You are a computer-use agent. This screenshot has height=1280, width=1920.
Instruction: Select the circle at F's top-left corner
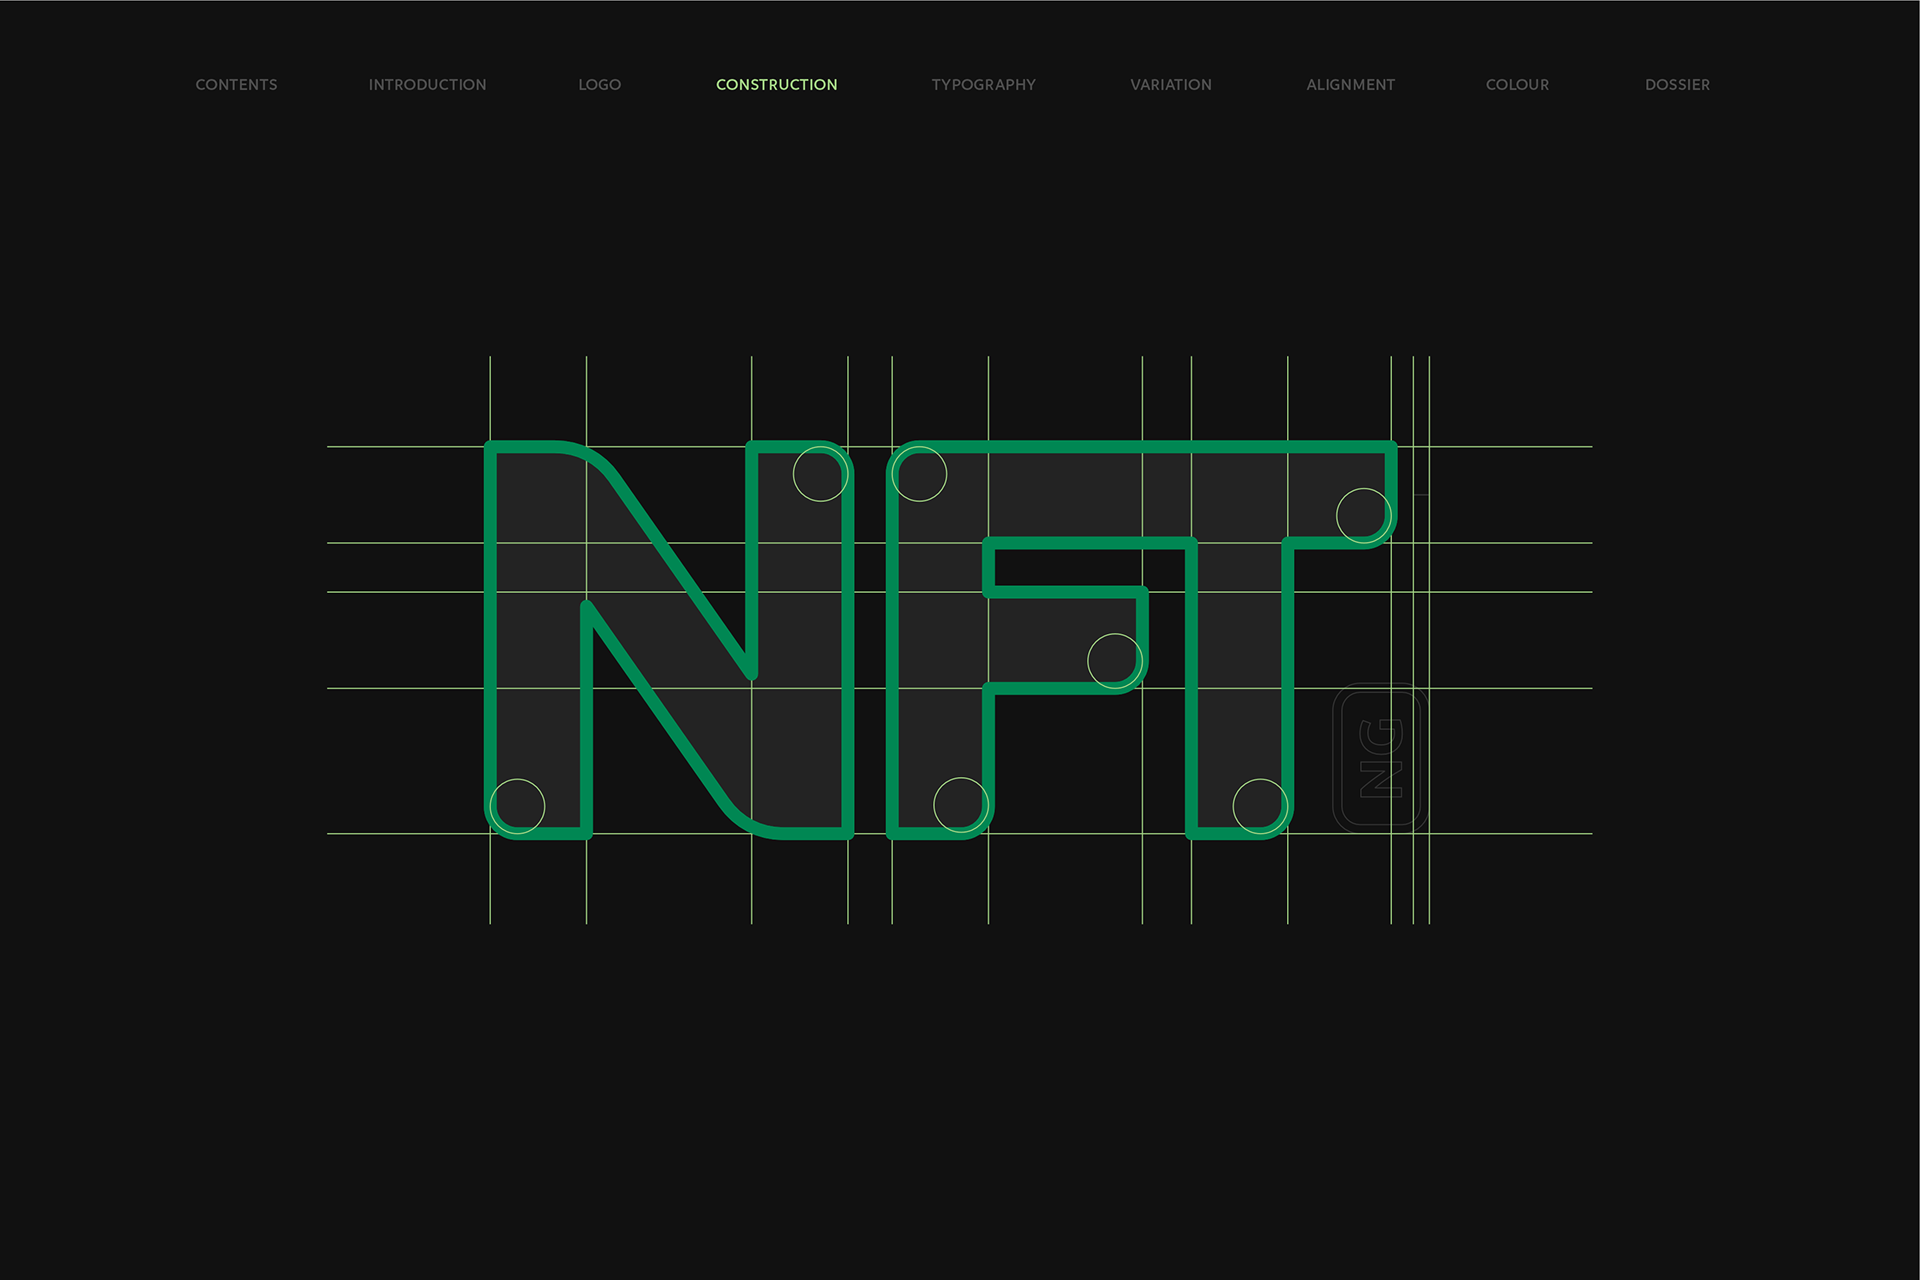coord(919,474)
